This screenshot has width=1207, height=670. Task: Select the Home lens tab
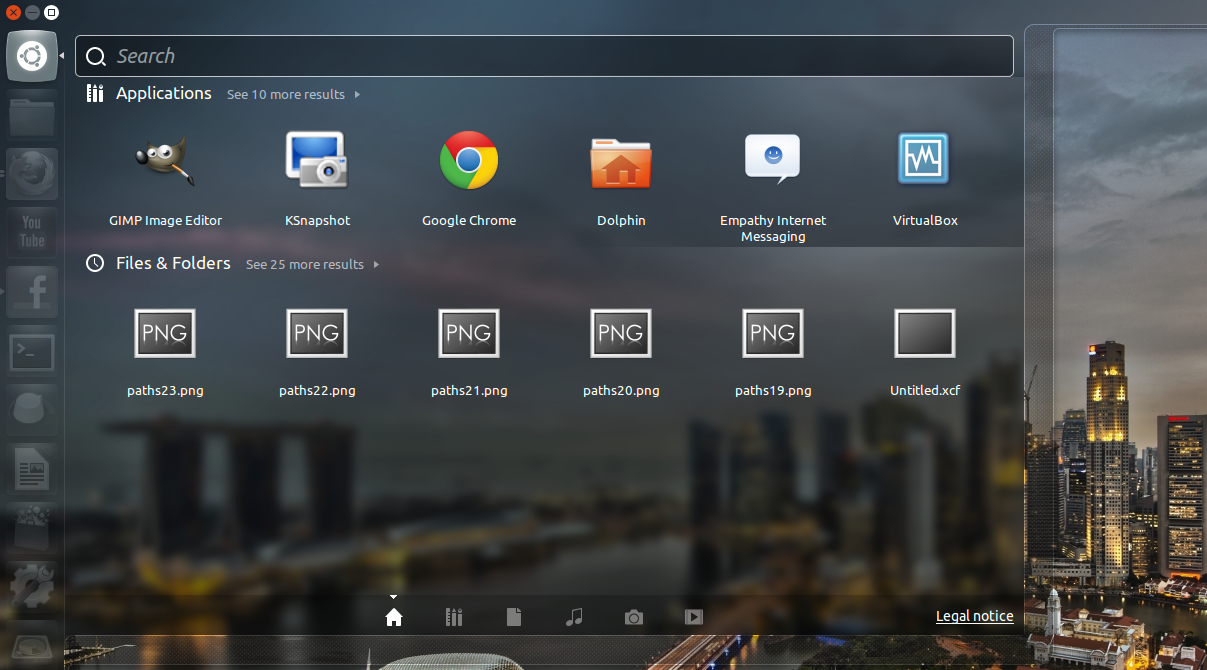tap(394, 617)
